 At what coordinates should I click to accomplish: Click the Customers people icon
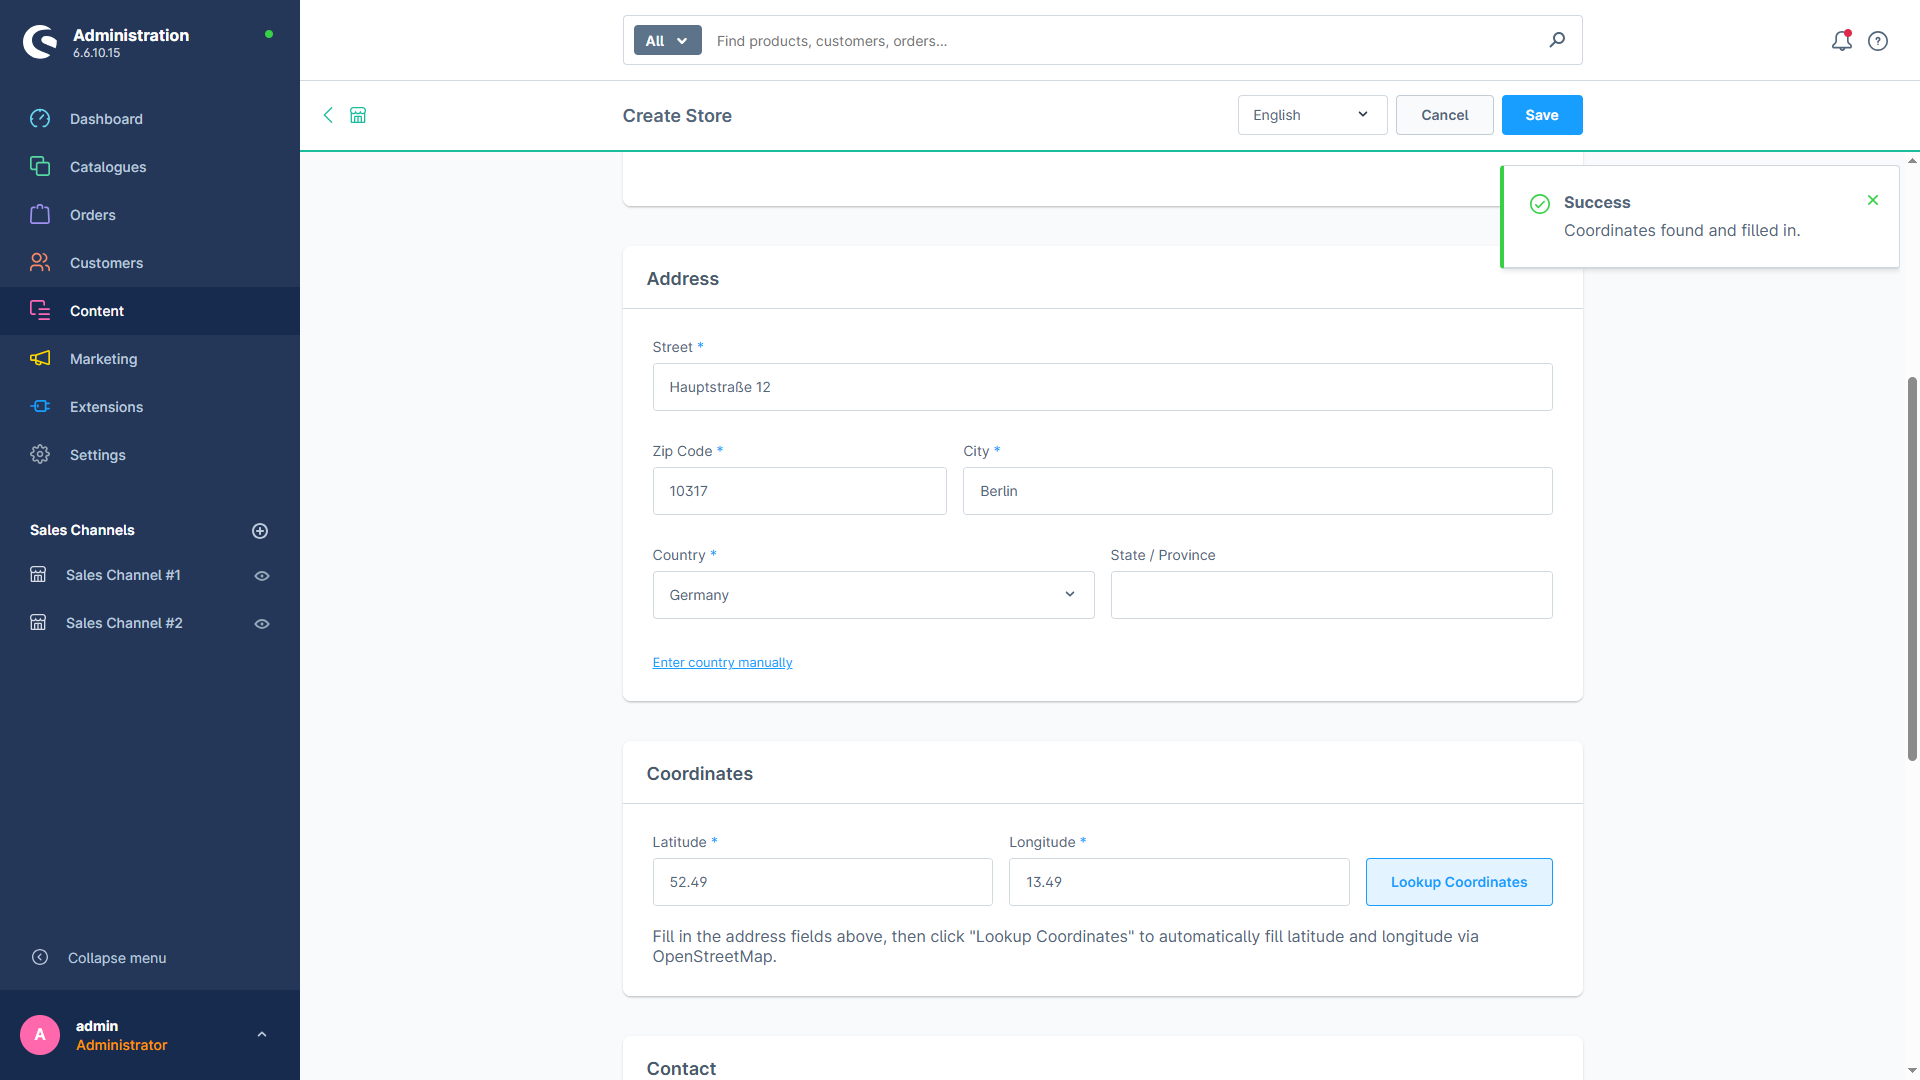40,263
